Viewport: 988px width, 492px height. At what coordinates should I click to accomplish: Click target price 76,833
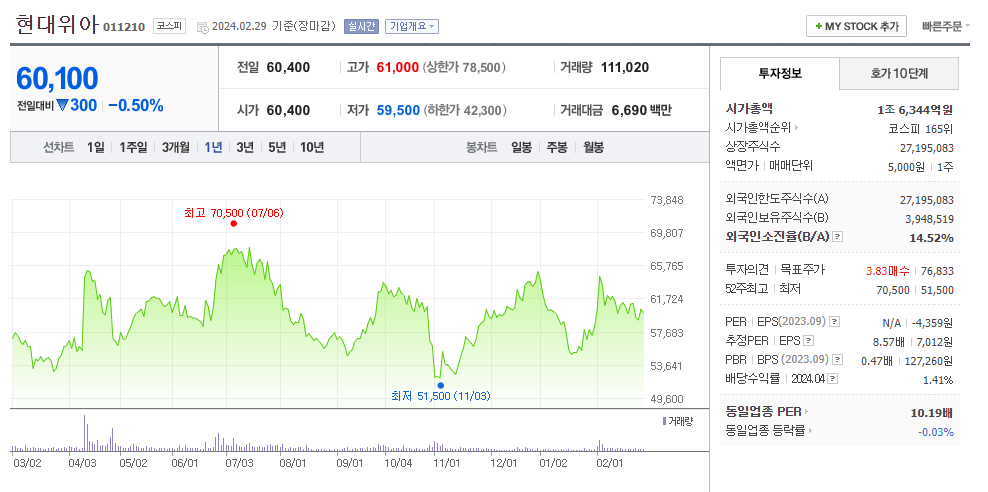[937, 271]
